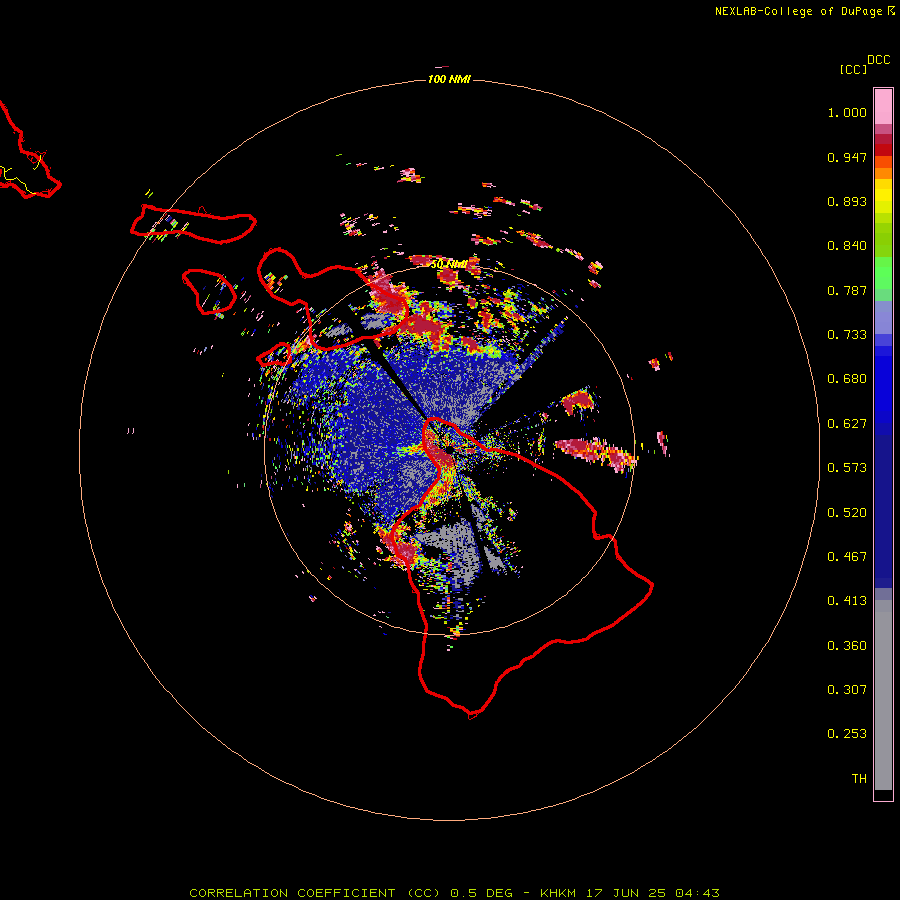900x900 pixels.
Task: Click the DCC label above the color bar
Action: 878,60
